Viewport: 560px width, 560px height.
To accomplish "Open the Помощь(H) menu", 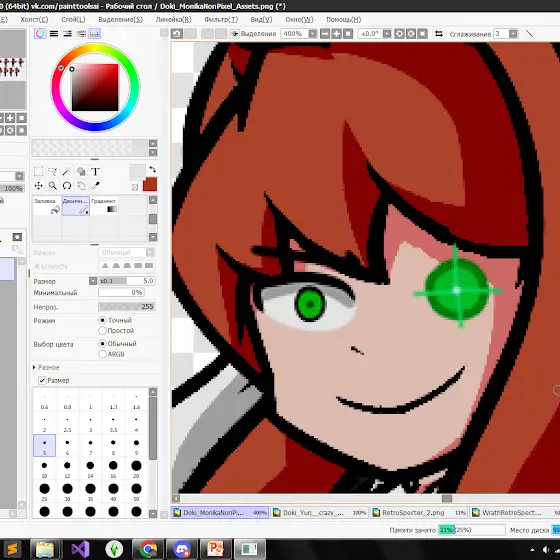I will click(x=344, y=19).
